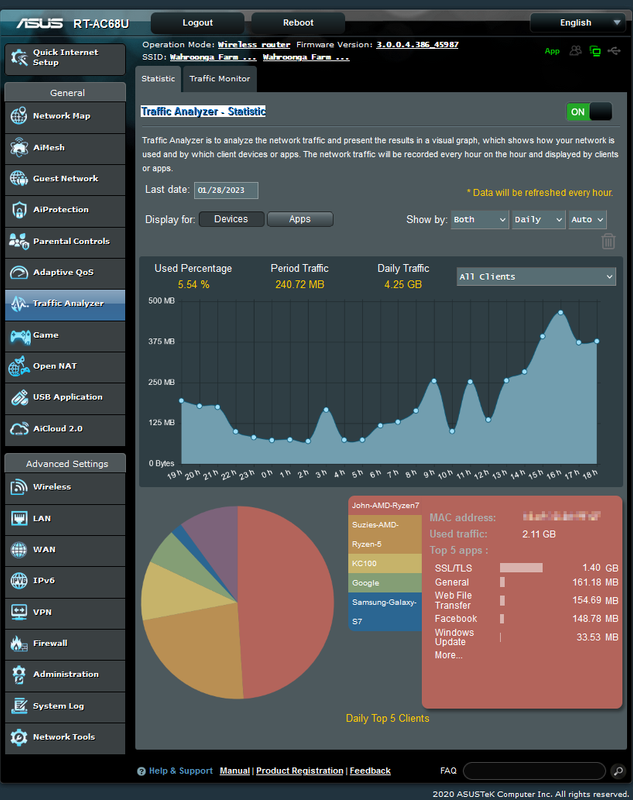This screenshot has width=633, height=800.
Task: Click the FAQ search magnifier icon
Action: (x=618, y=771)
